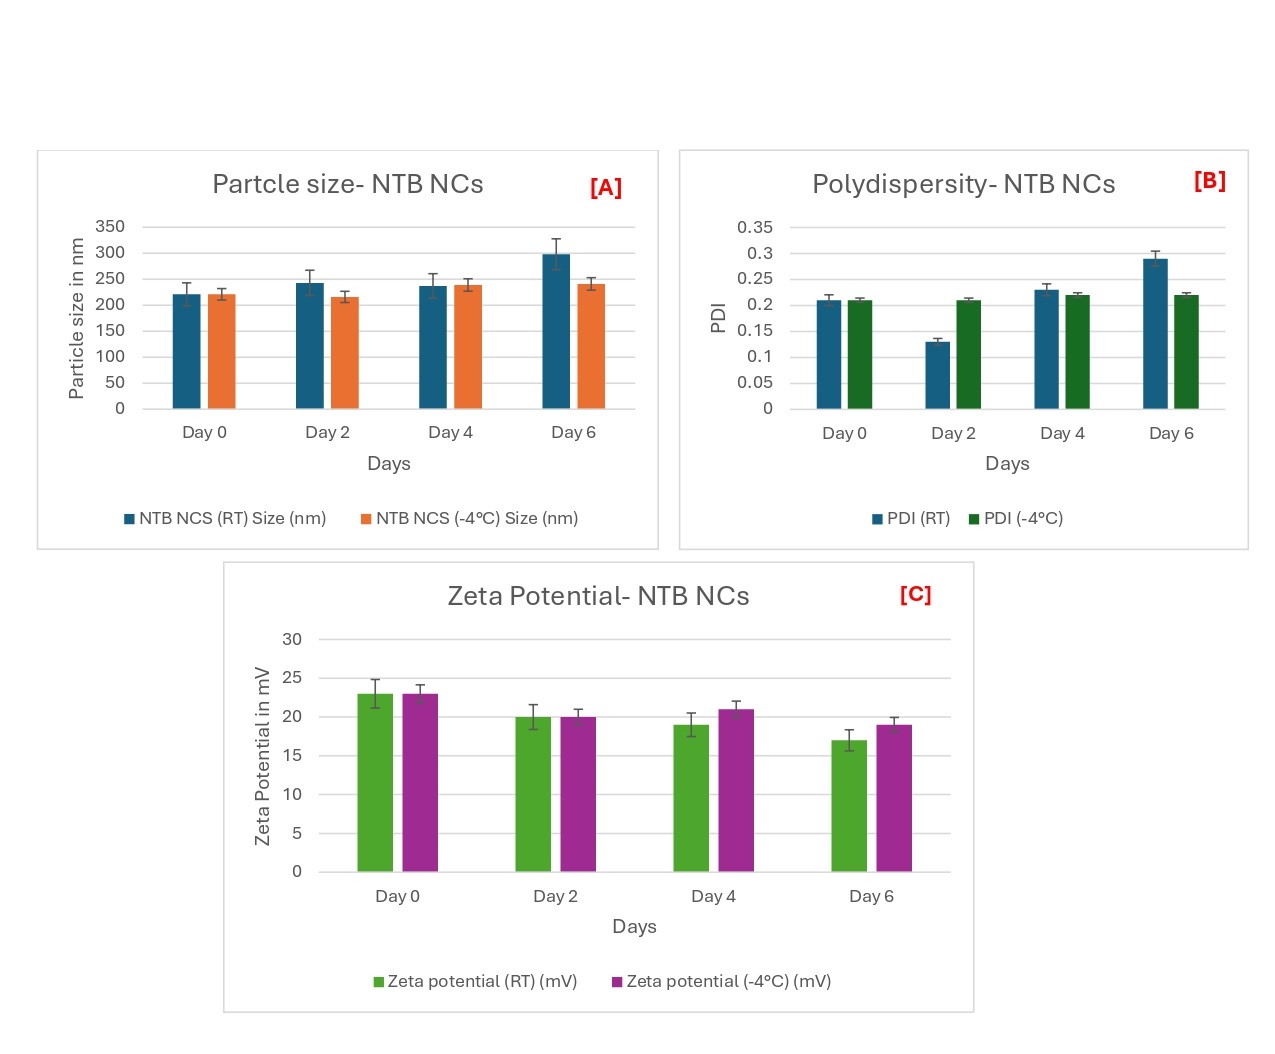1275x1054 pixels.
Task: Click the red [C] panel label
Action: pyautogui.click(x=915, y=595)
